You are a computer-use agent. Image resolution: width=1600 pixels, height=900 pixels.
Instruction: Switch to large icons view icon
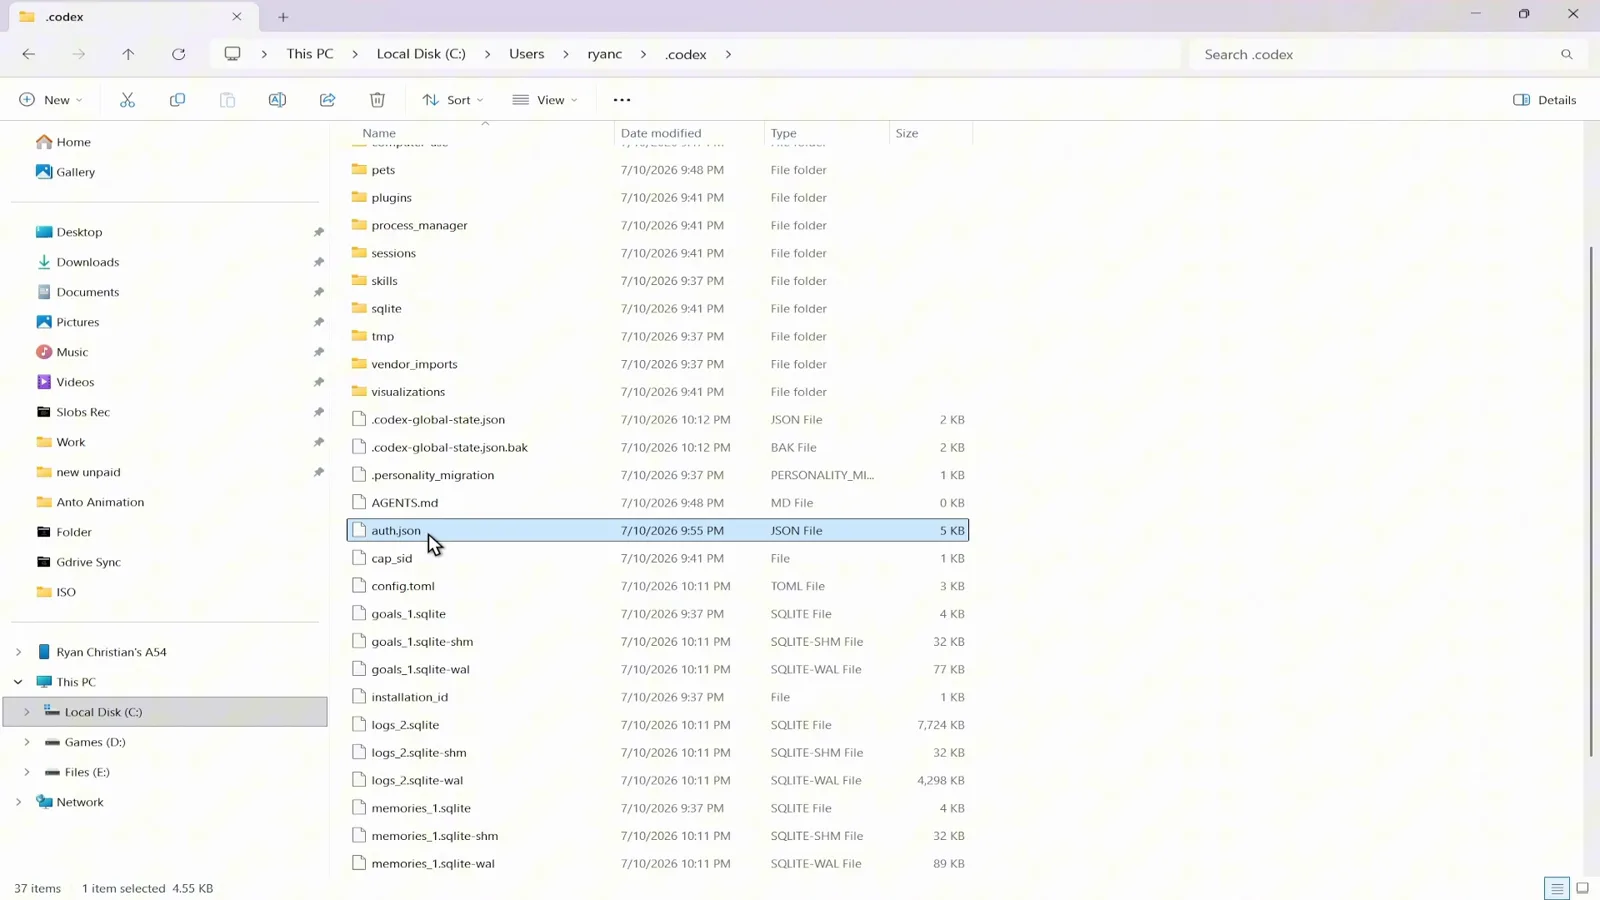pos(1583,888)
